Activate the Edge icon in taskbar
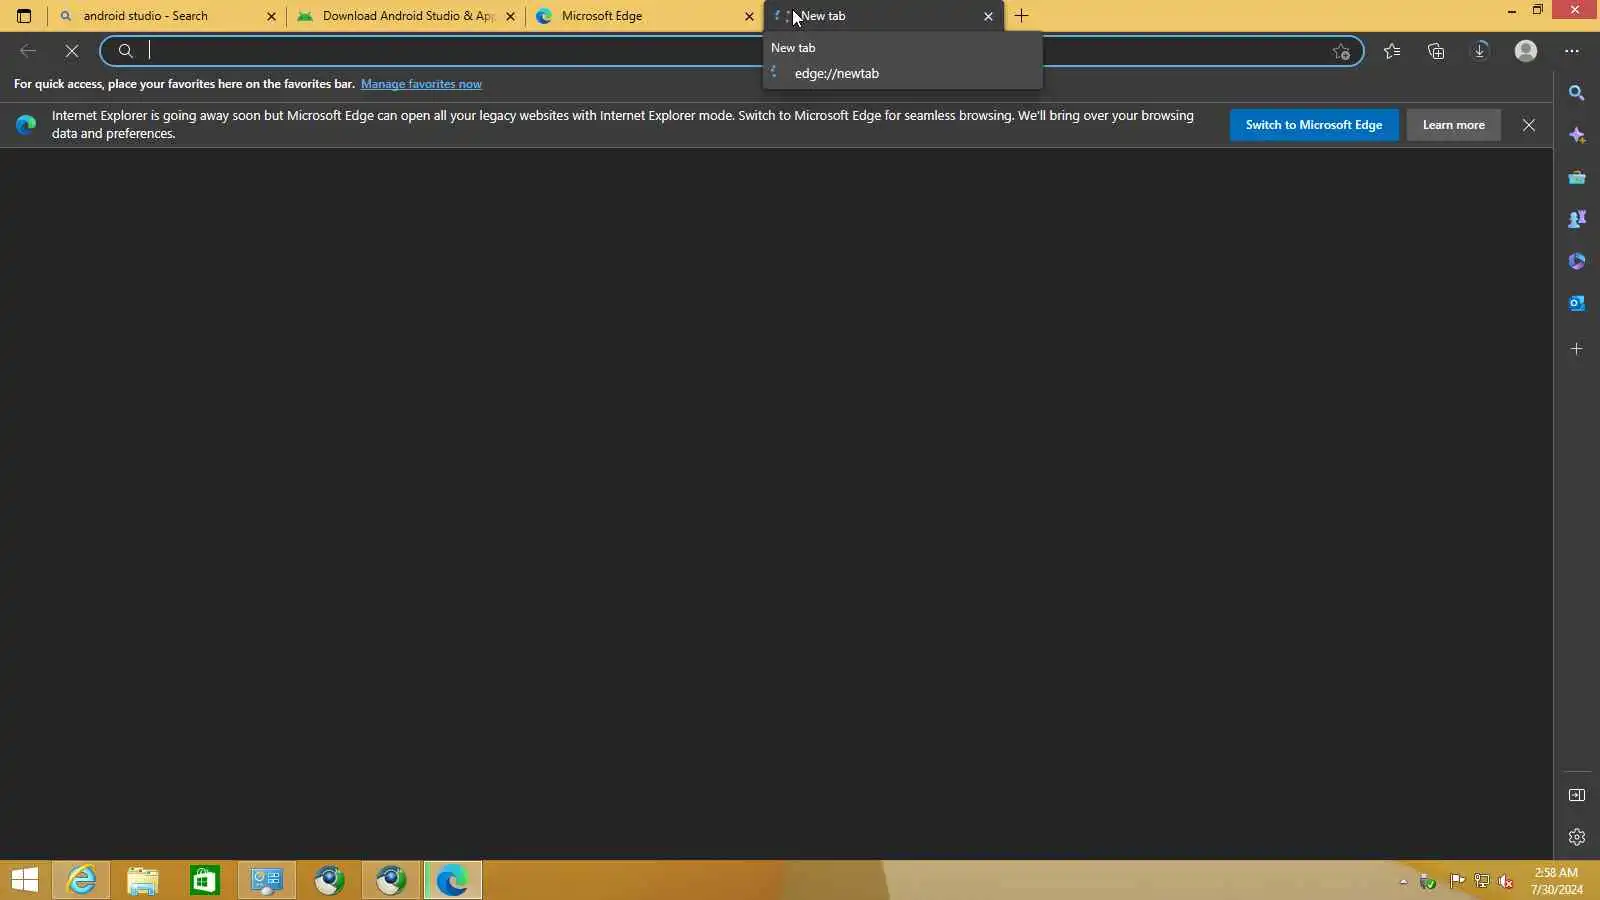The width and height of the screenshot is (1600, 900). click(453, 881)
